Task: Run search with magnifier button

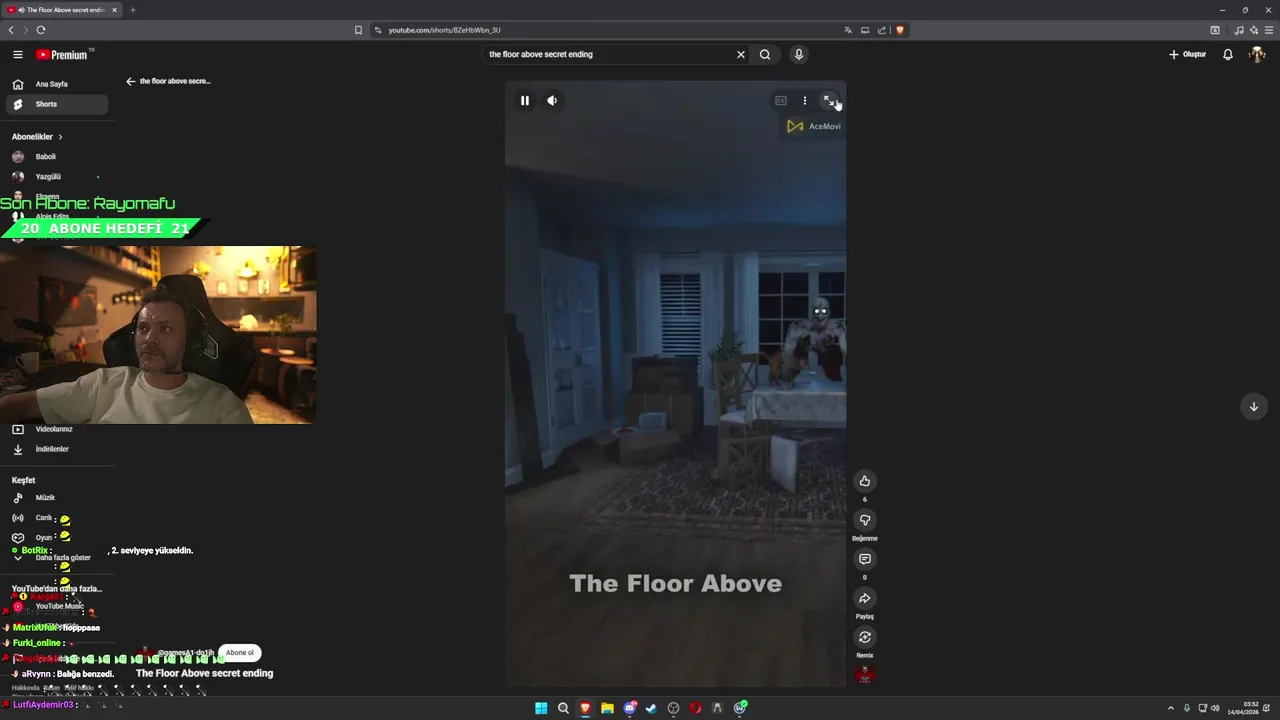Action: tap(765, 55)
